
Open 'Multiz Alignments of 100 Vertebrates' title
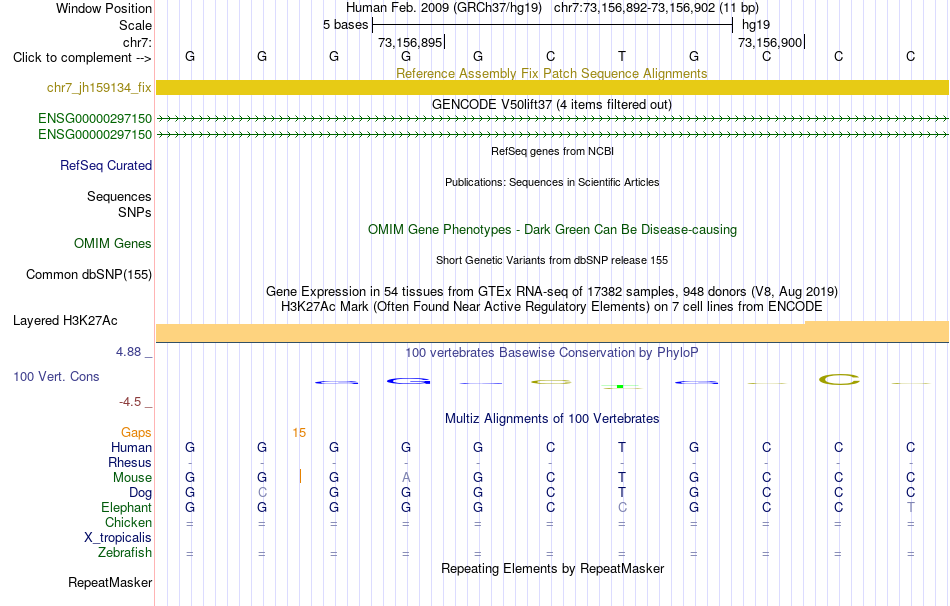(552, 419)
